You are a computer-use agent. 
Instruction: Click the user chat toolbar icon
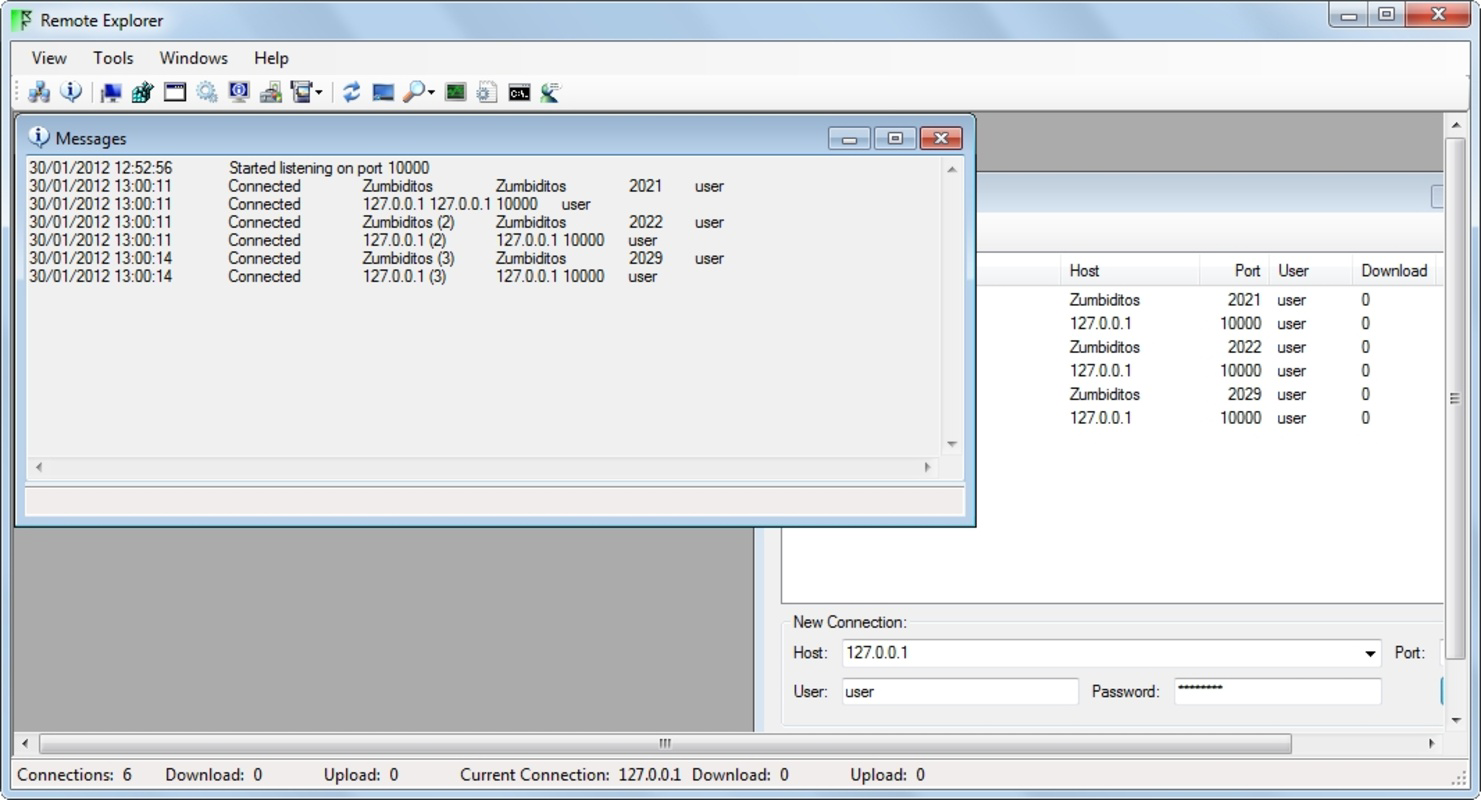549,92
